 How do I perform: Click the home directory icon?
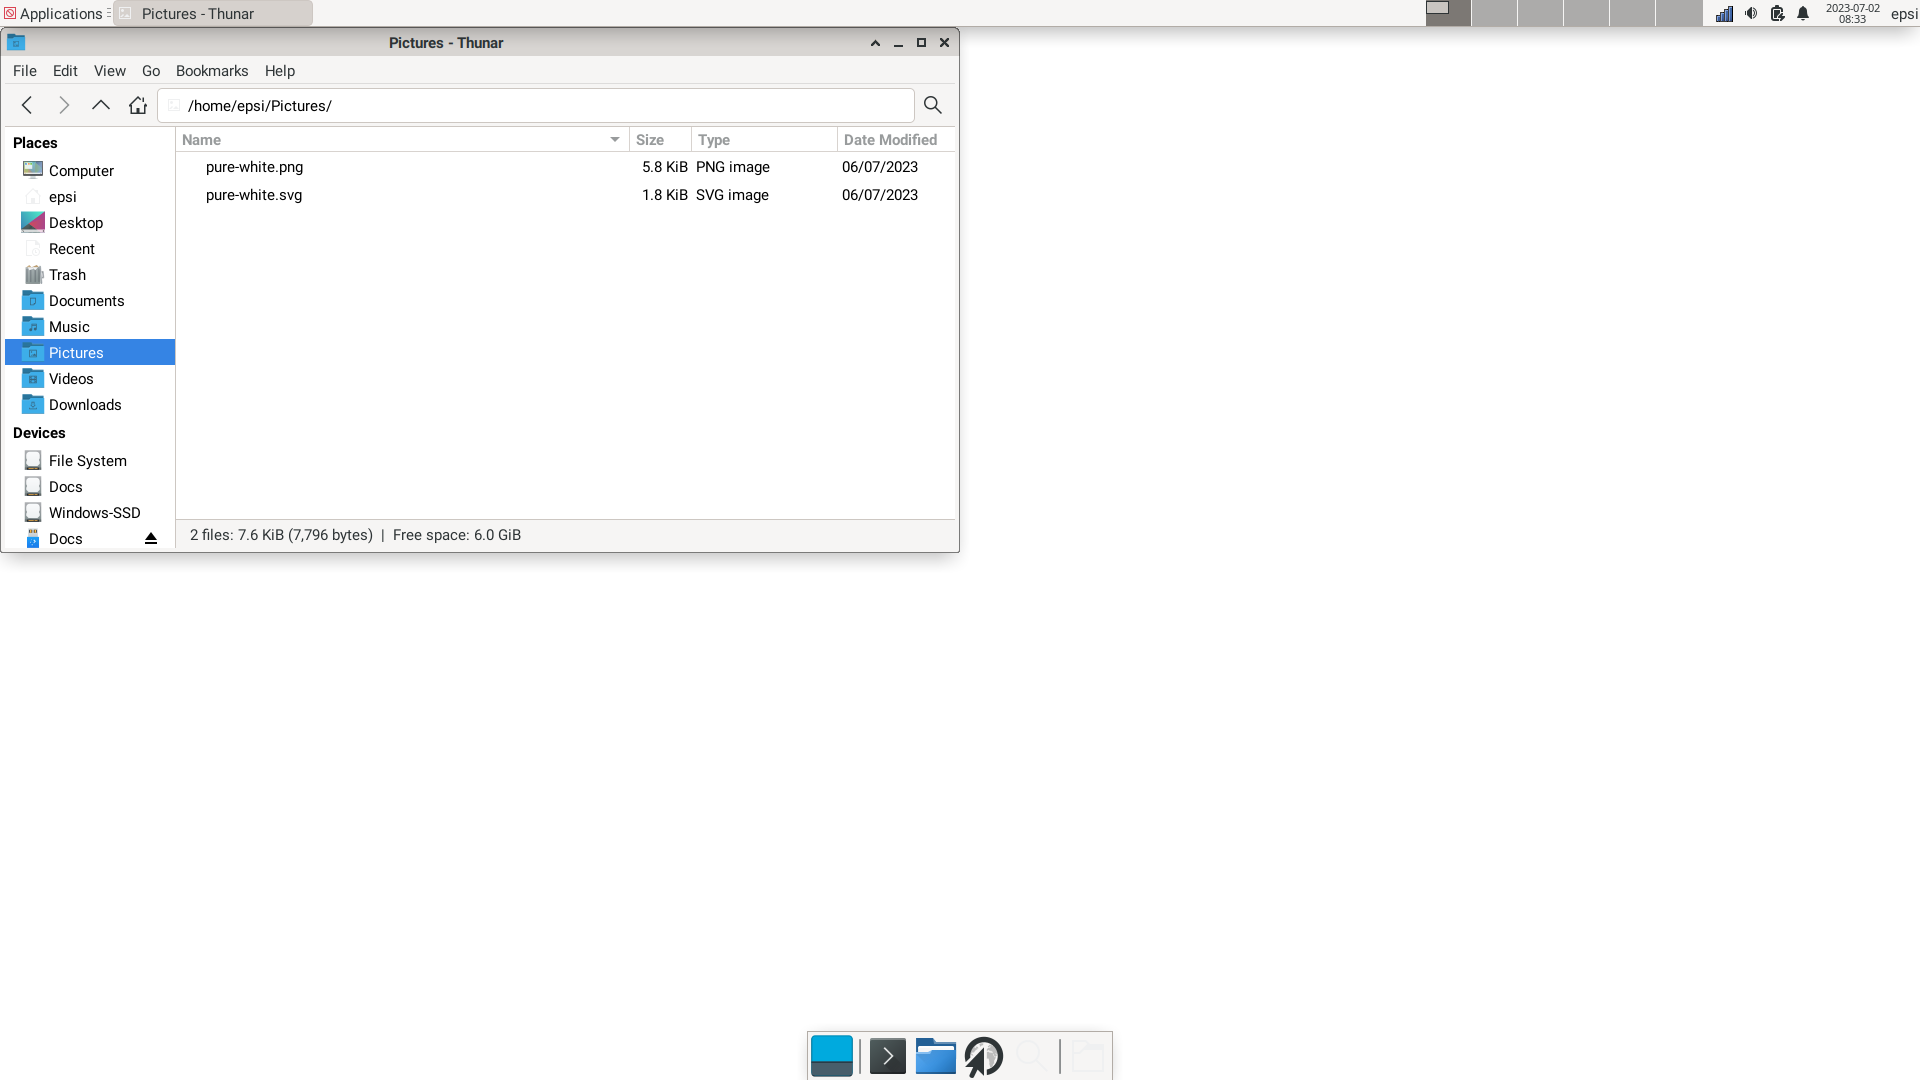(x=137, y=104)
